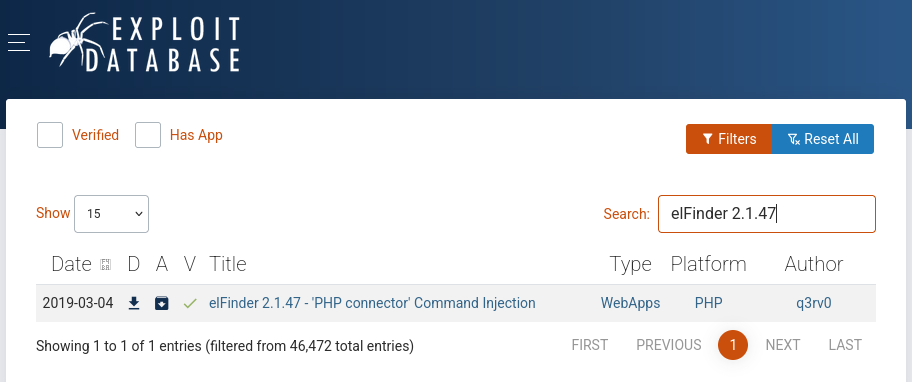Screen dimensions: 912x382
Task: Sort entries by the Date sort icon
Action: (x=106, y=265)
